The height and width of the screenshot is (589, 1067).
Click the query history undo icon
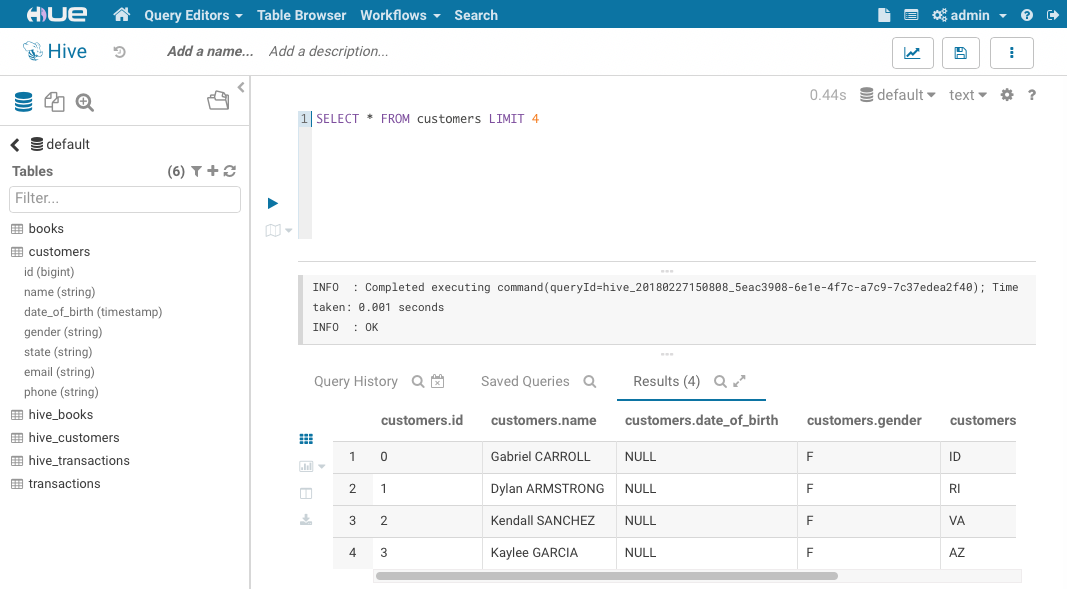(x=120, y=52)
